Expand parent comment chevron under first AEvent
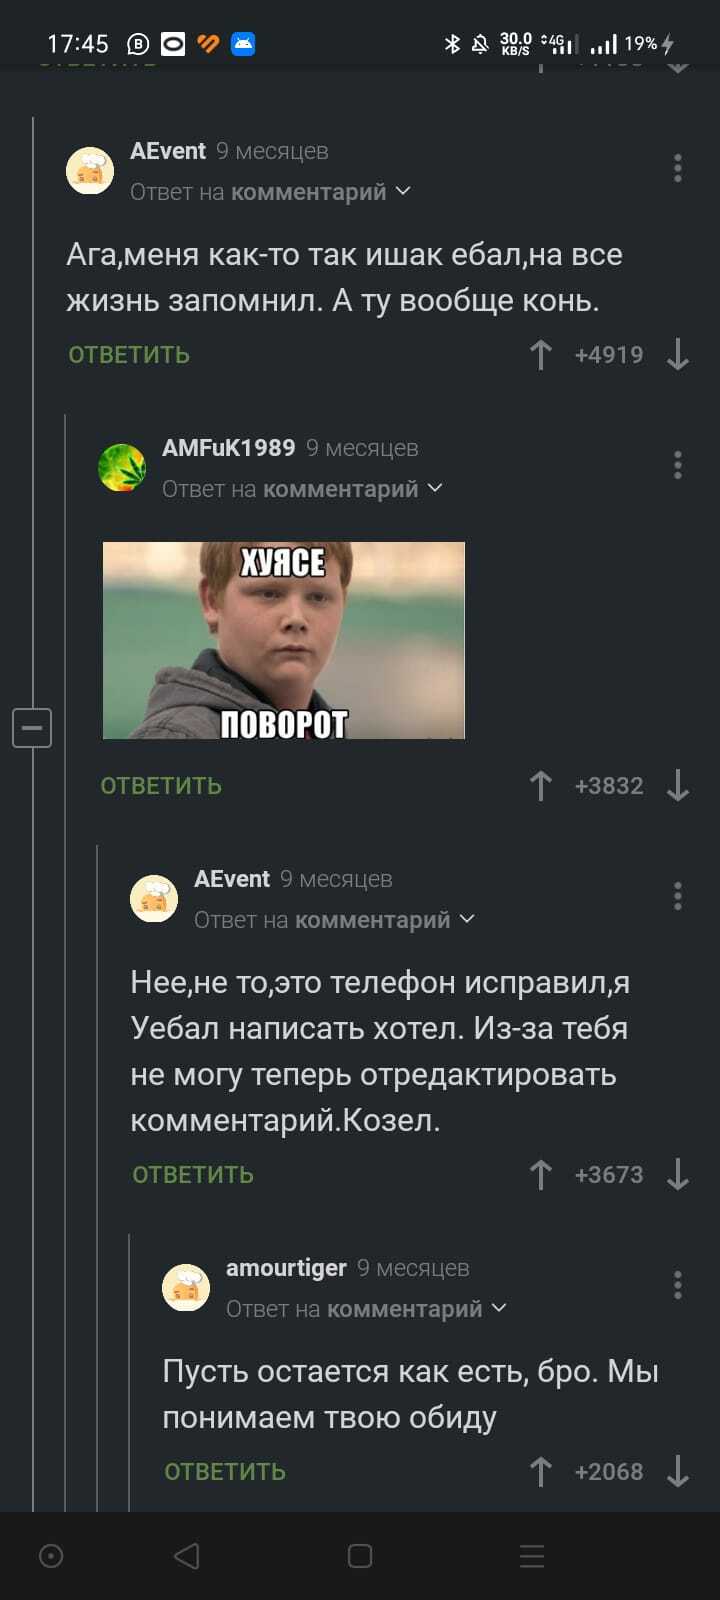Screen dimensions: 720x1600 (x=403, y=190)
